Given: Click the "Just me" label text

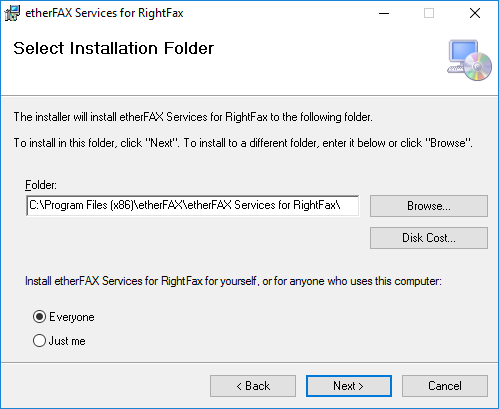Looking at the screenshot, I should click(67, 341).
